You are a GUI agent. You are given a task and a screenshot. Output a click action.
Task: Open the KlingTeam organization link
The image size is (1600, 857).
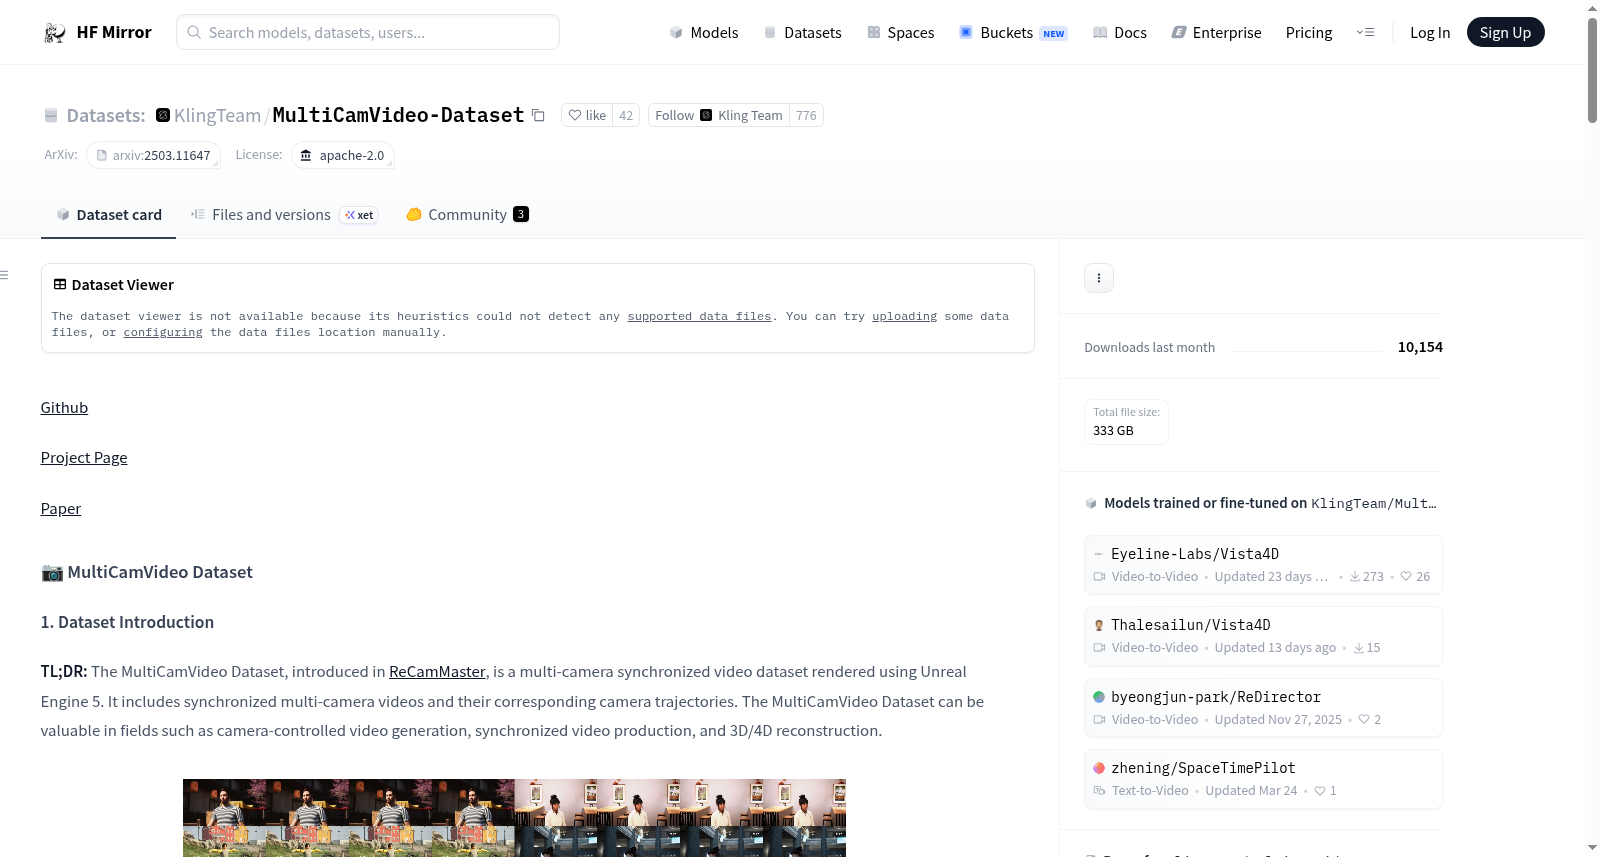click(x=217, y=115)
